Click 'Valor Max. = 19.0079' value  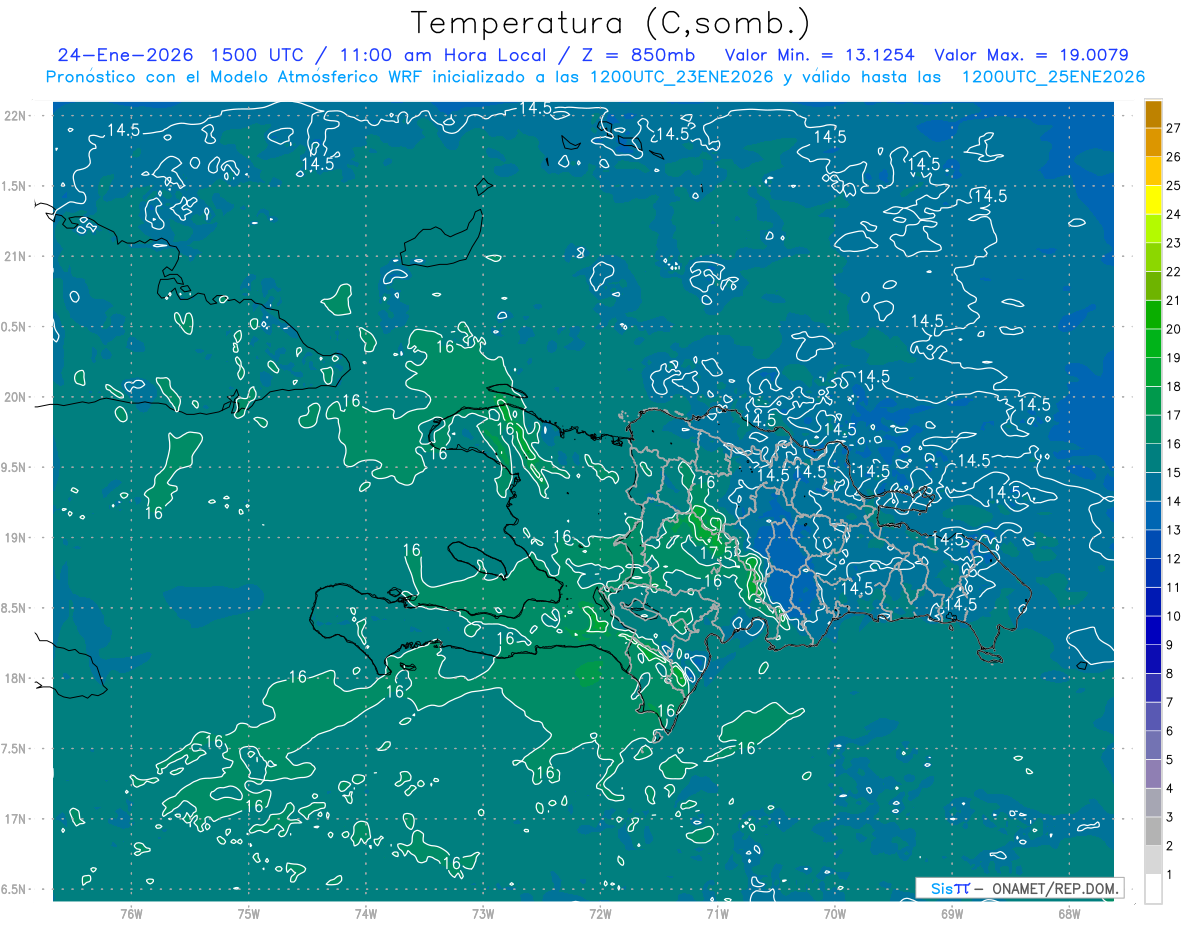point(1031,55)
